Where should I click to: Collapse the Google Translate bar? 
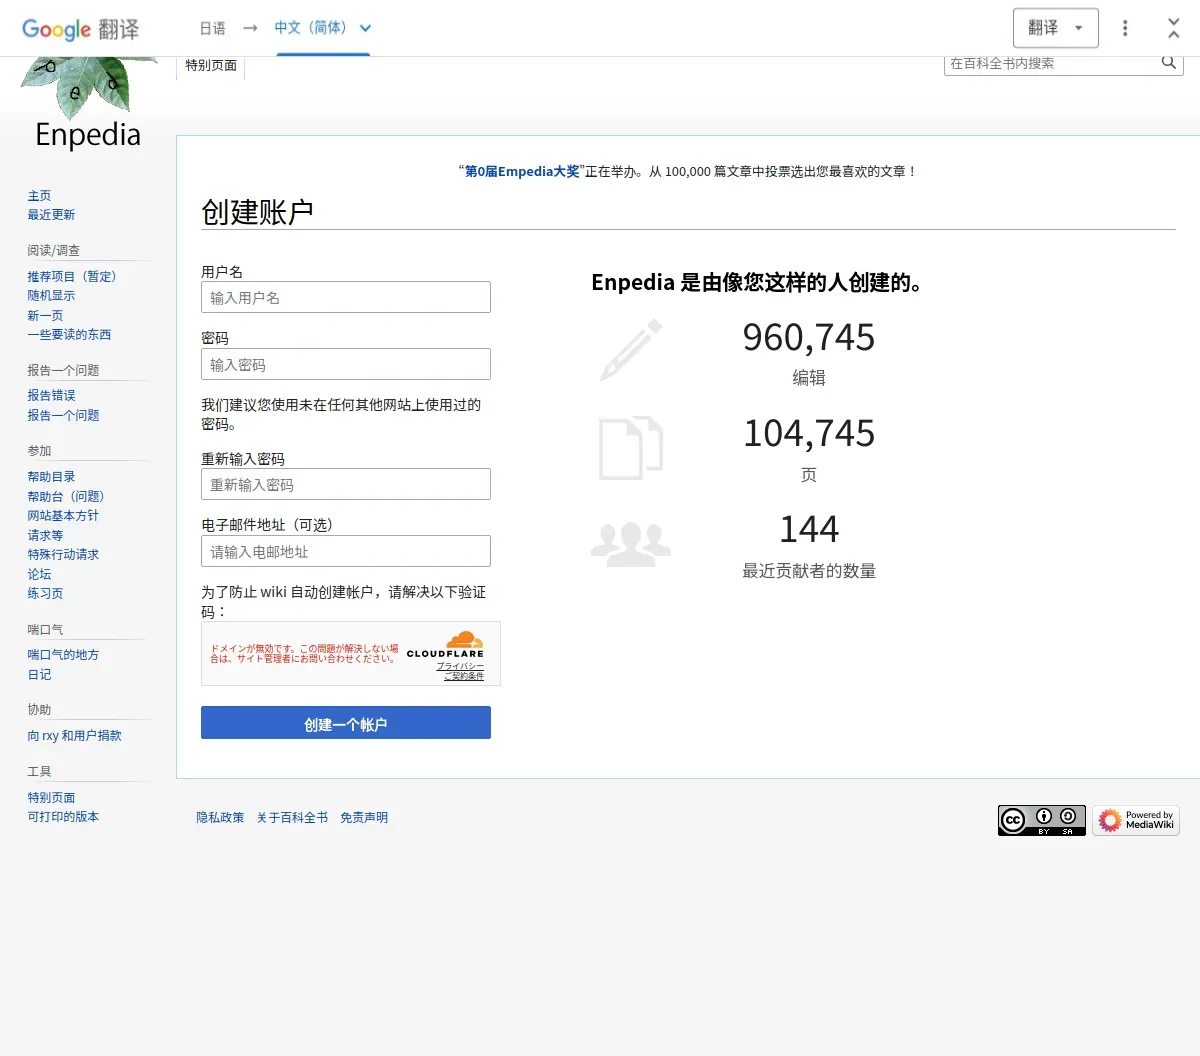1173,28
